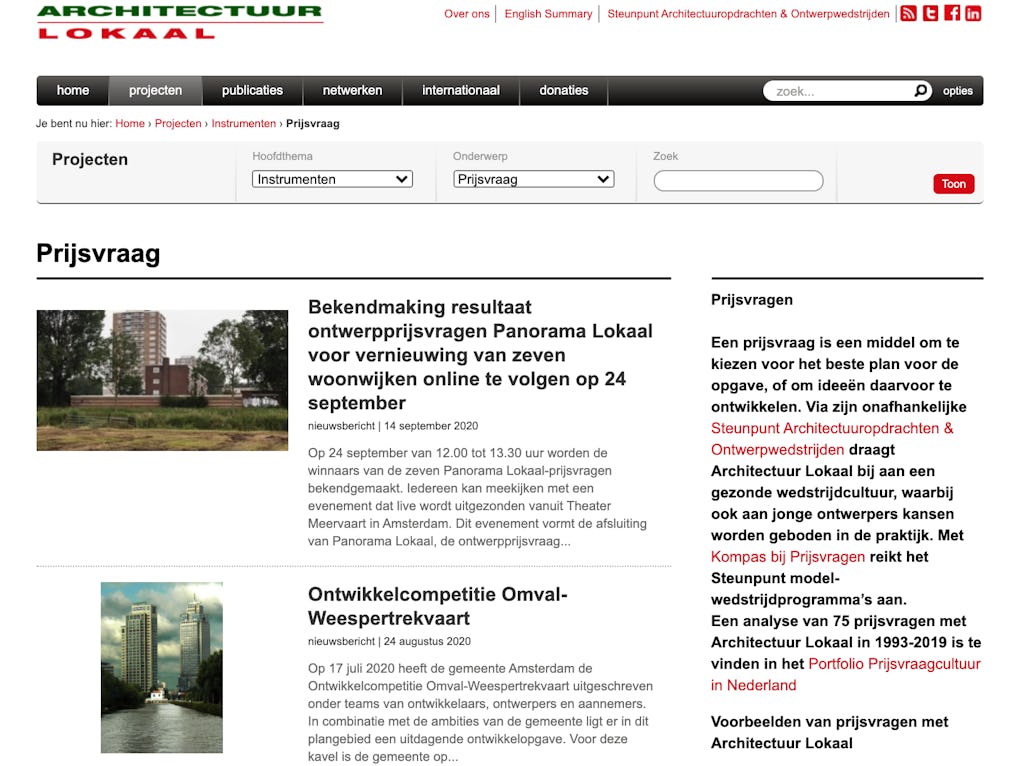Click the Instrumenten breadcrumb link

tap(243, 124)
